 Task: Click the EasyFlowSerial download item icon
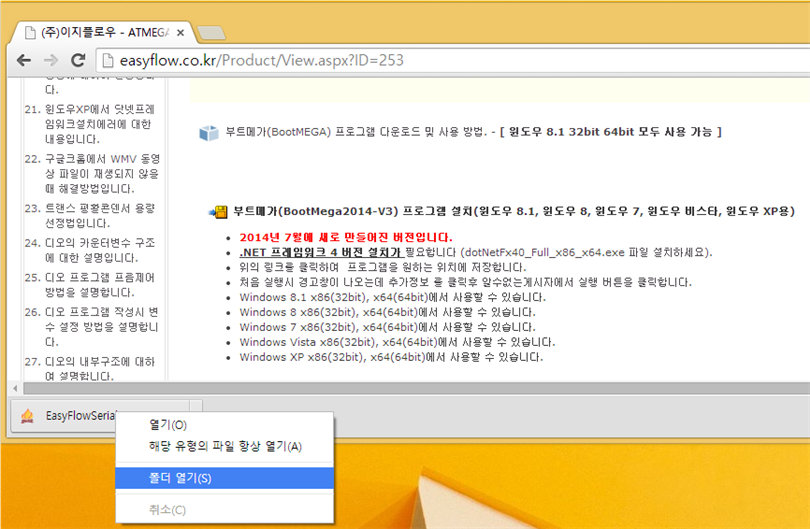pyautogui.click(x=27, y=416)
